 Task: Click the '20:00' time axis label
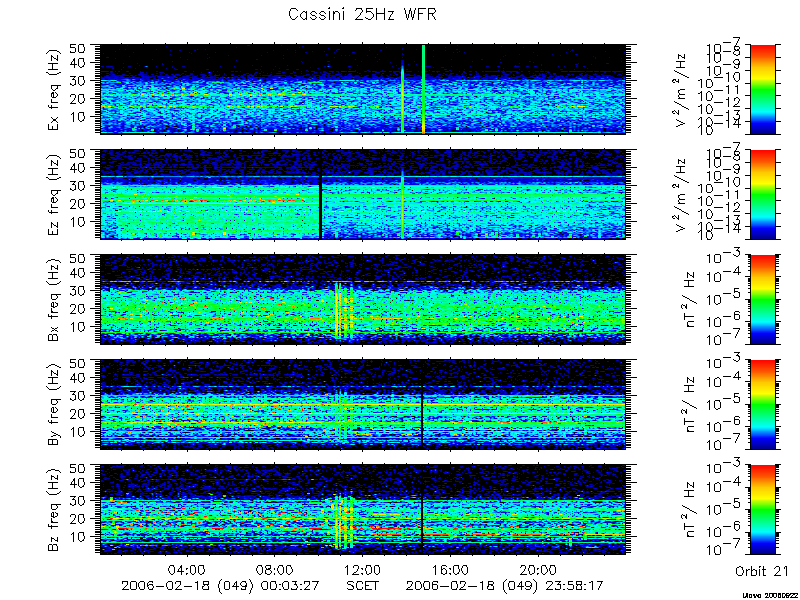tap(538, 569)
